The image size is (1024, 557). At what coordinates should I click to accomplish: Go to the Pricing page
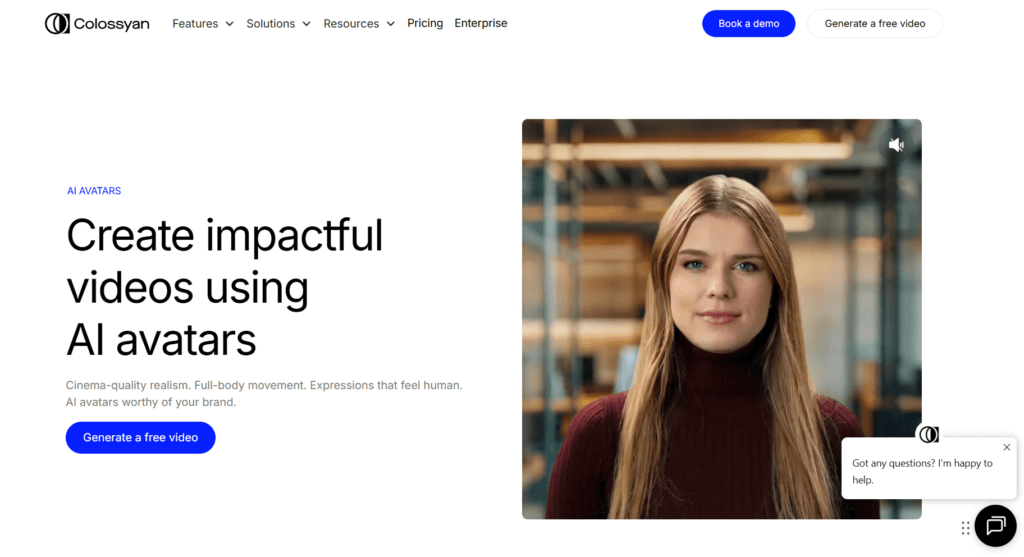tap(425, 23)
